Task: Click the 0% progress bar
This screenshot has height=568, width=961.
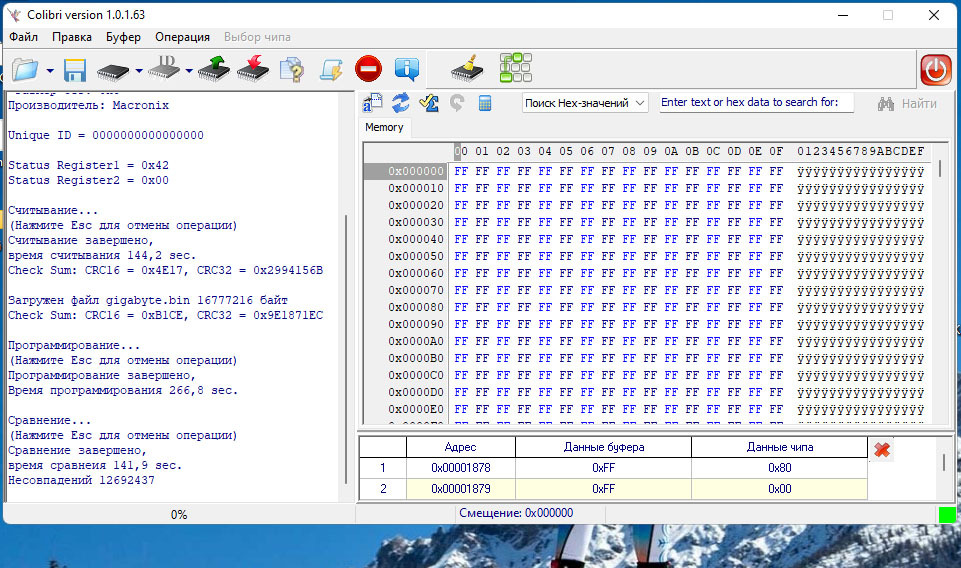Action: tap(179, 515)
